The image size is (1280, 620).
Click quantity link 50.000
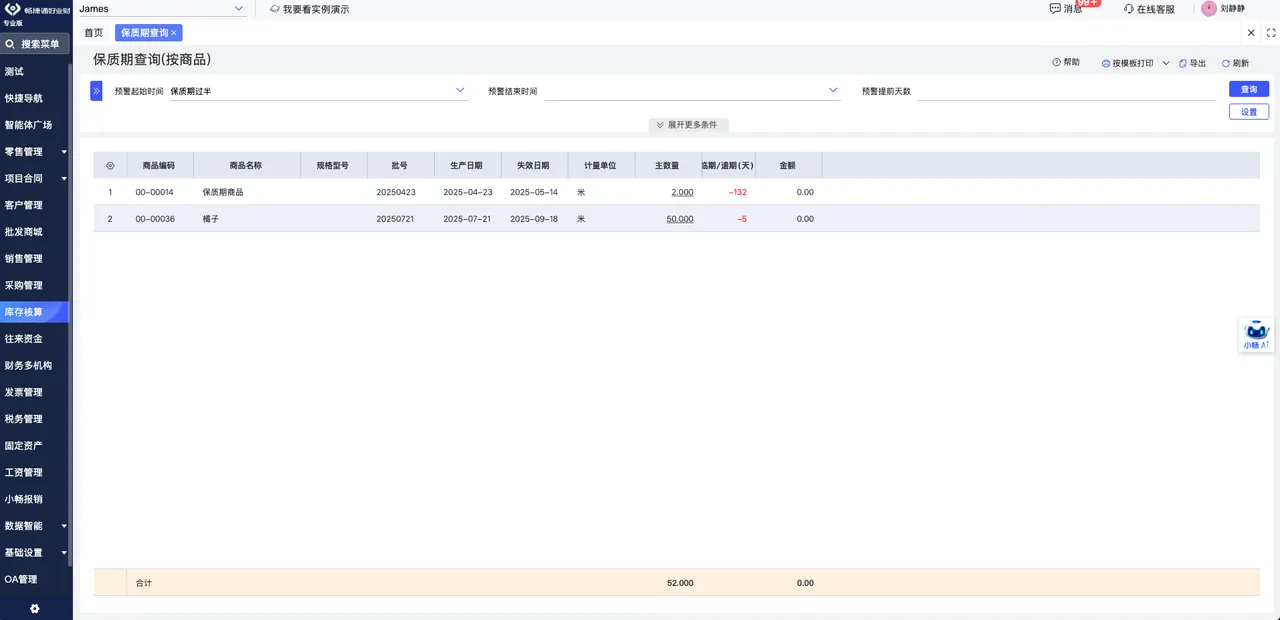[x=680, y=219]
